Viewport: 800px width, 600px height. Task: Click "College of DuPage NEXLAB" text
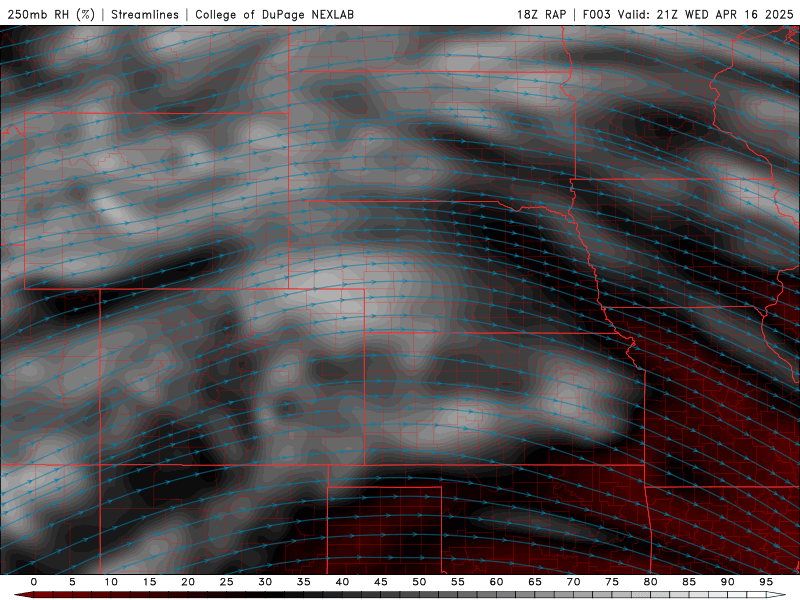click(x=274, y=14)
